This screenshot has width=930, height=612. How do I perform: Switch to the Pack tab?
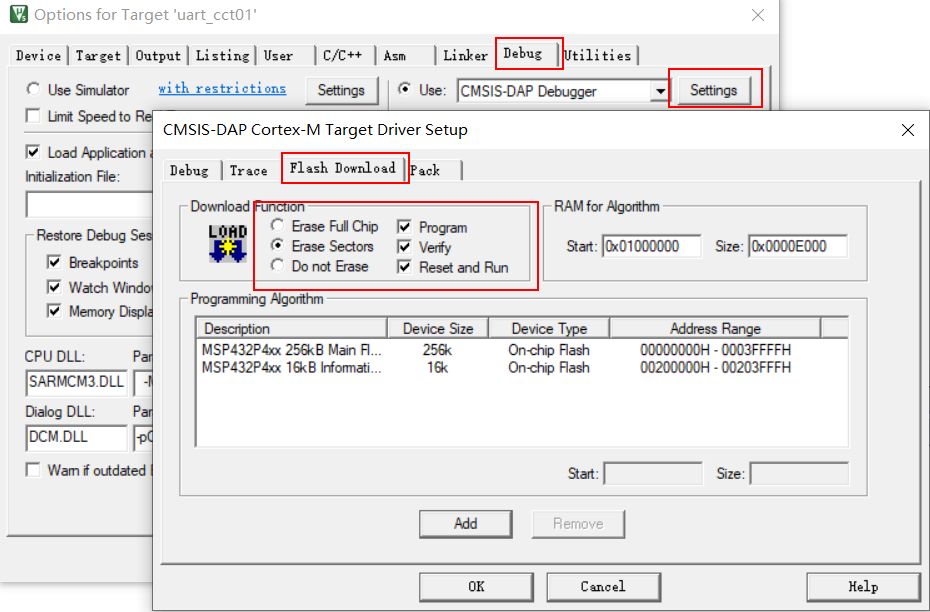(x=433, y=171)
